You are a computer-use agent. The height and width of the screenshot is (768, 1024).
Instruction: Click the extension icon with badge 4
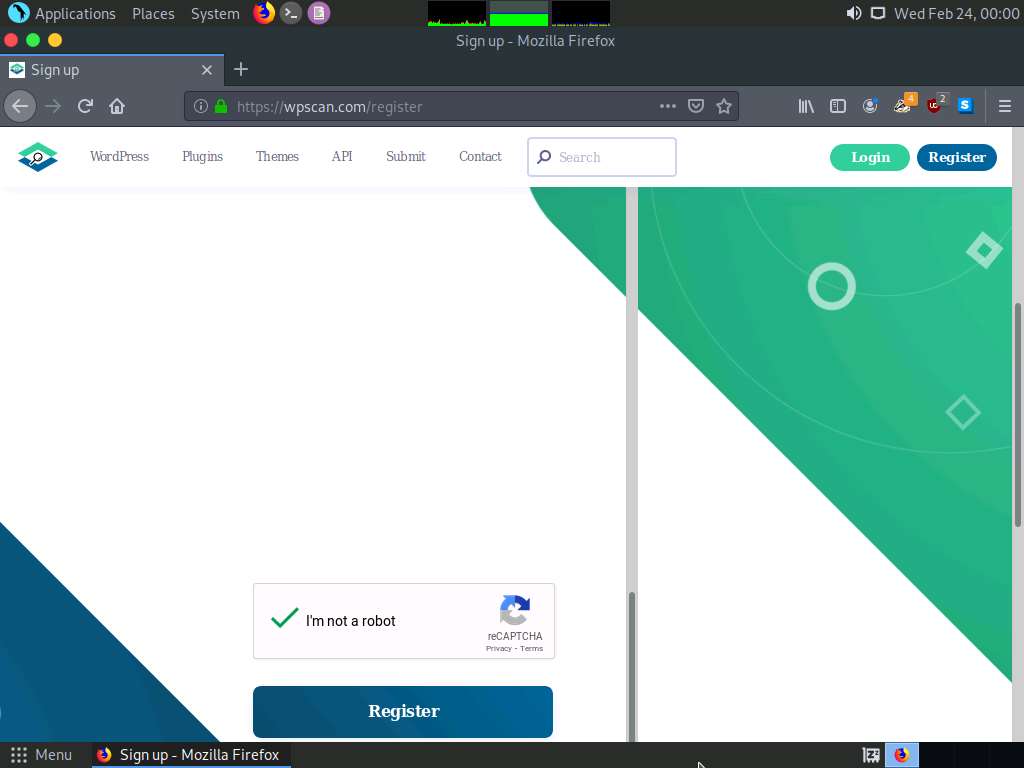point(902,106)
